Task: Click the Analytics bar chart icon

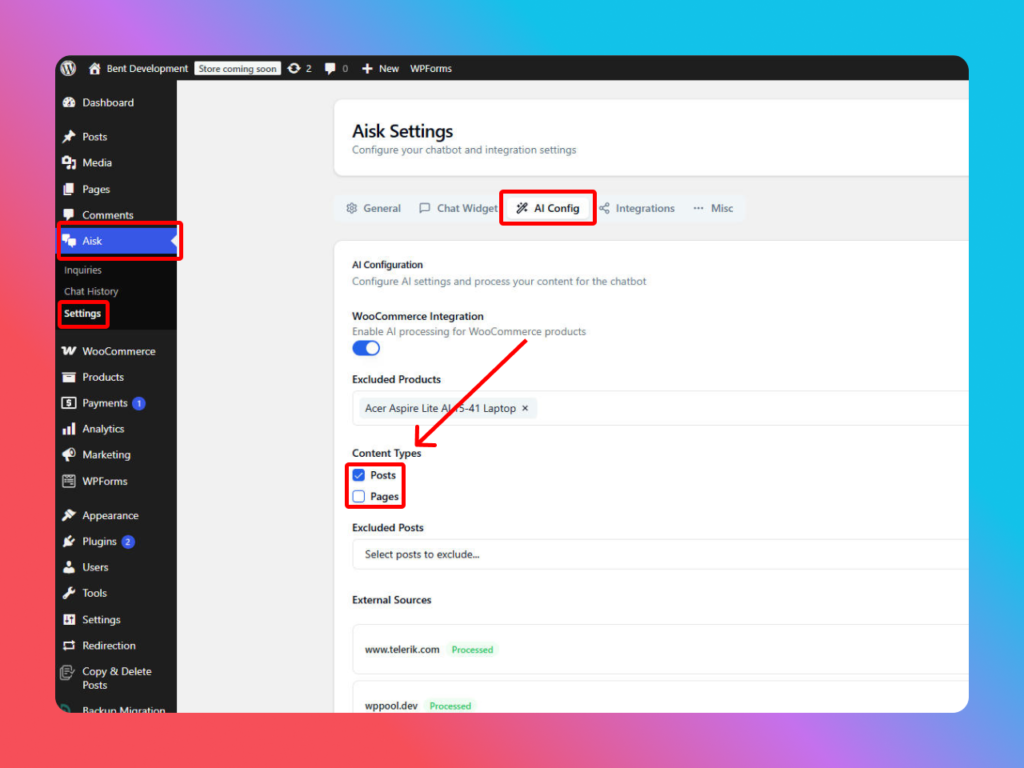Action: 69,429
